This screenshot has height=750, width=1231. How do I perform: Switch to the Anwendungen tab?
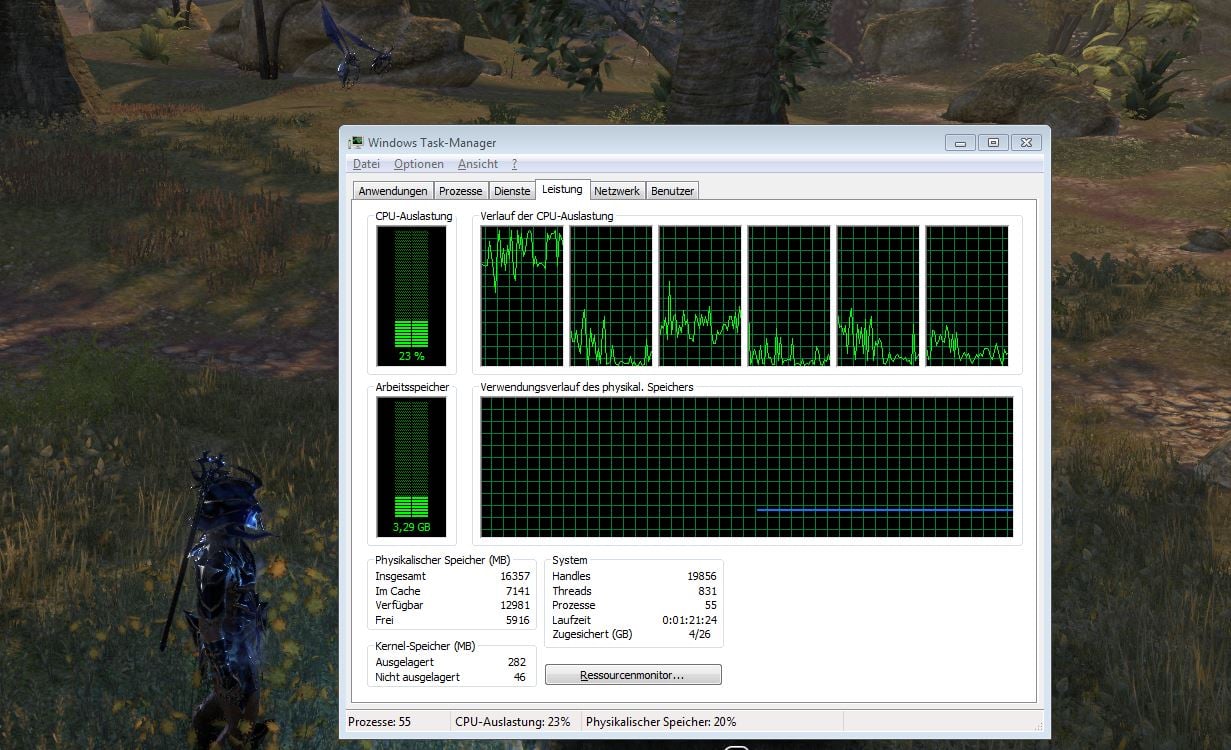[393, 191]
